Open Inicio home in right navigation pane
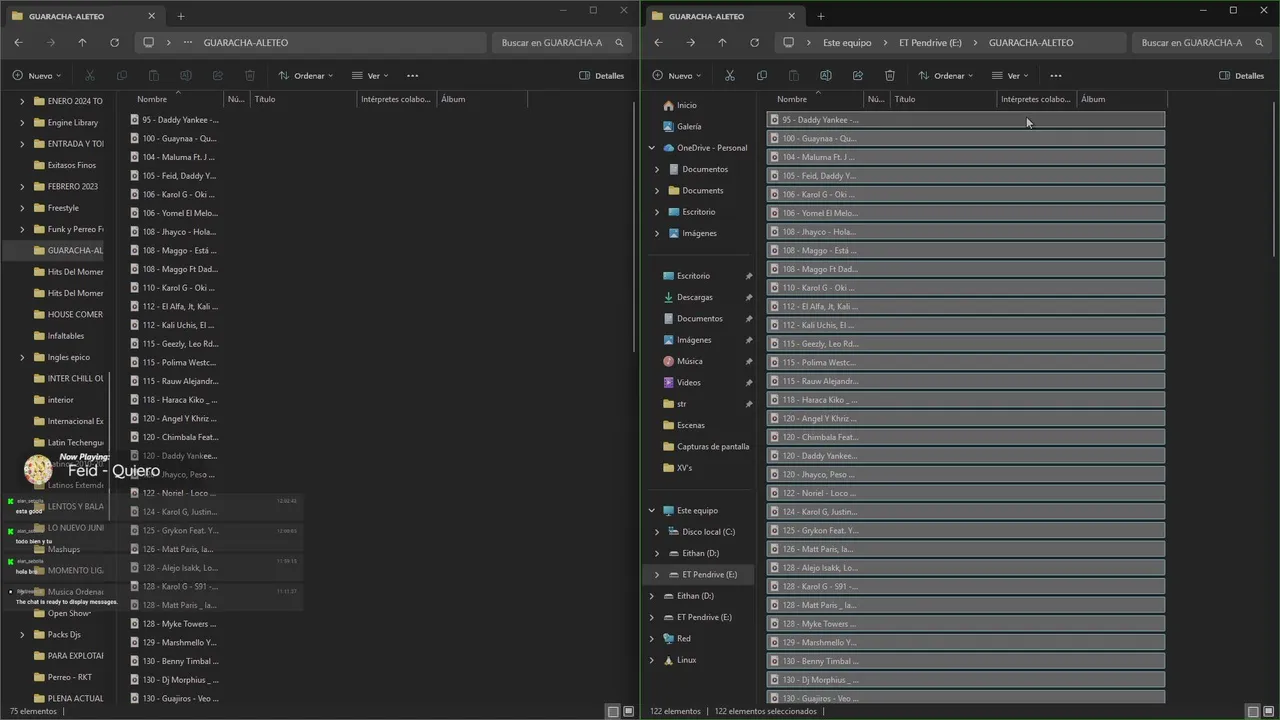This screenshot has height=720, width=1280. pos(686,105)
